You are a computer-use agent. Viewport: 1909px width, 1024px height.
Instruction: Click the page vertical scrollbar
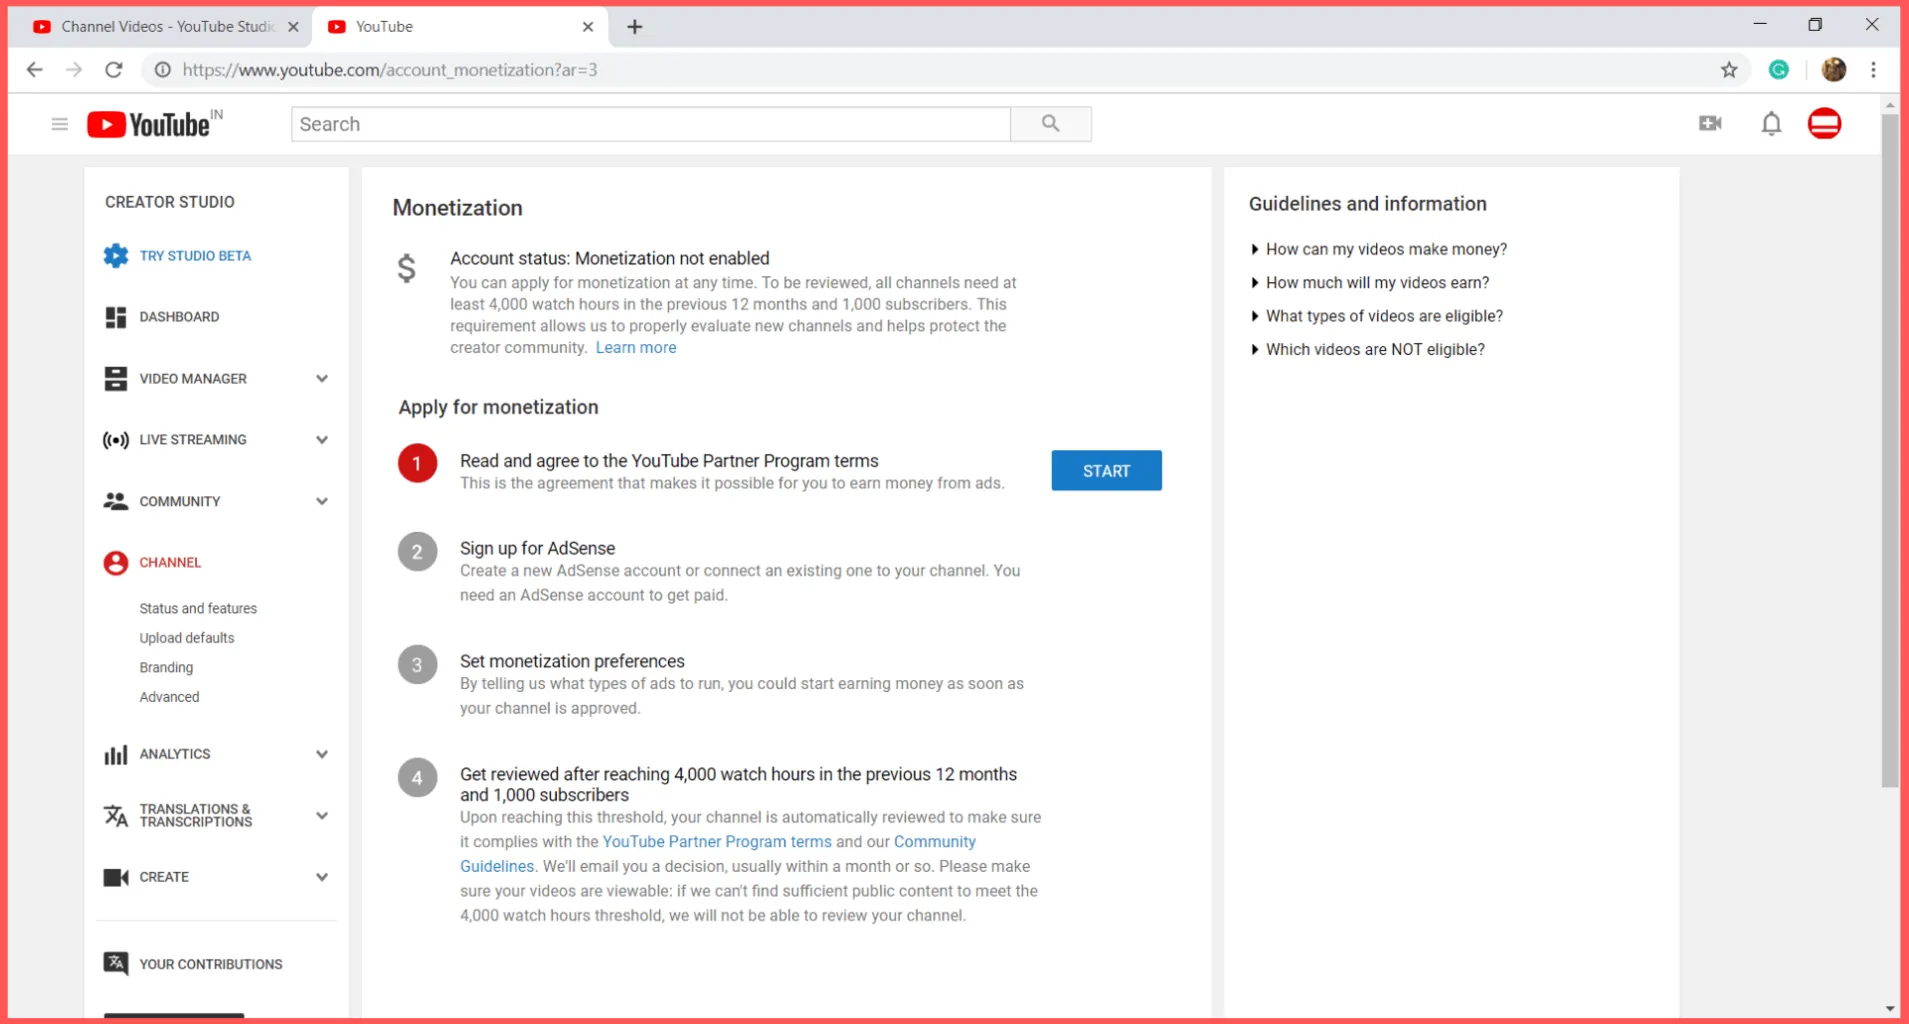click(1890, 450)
